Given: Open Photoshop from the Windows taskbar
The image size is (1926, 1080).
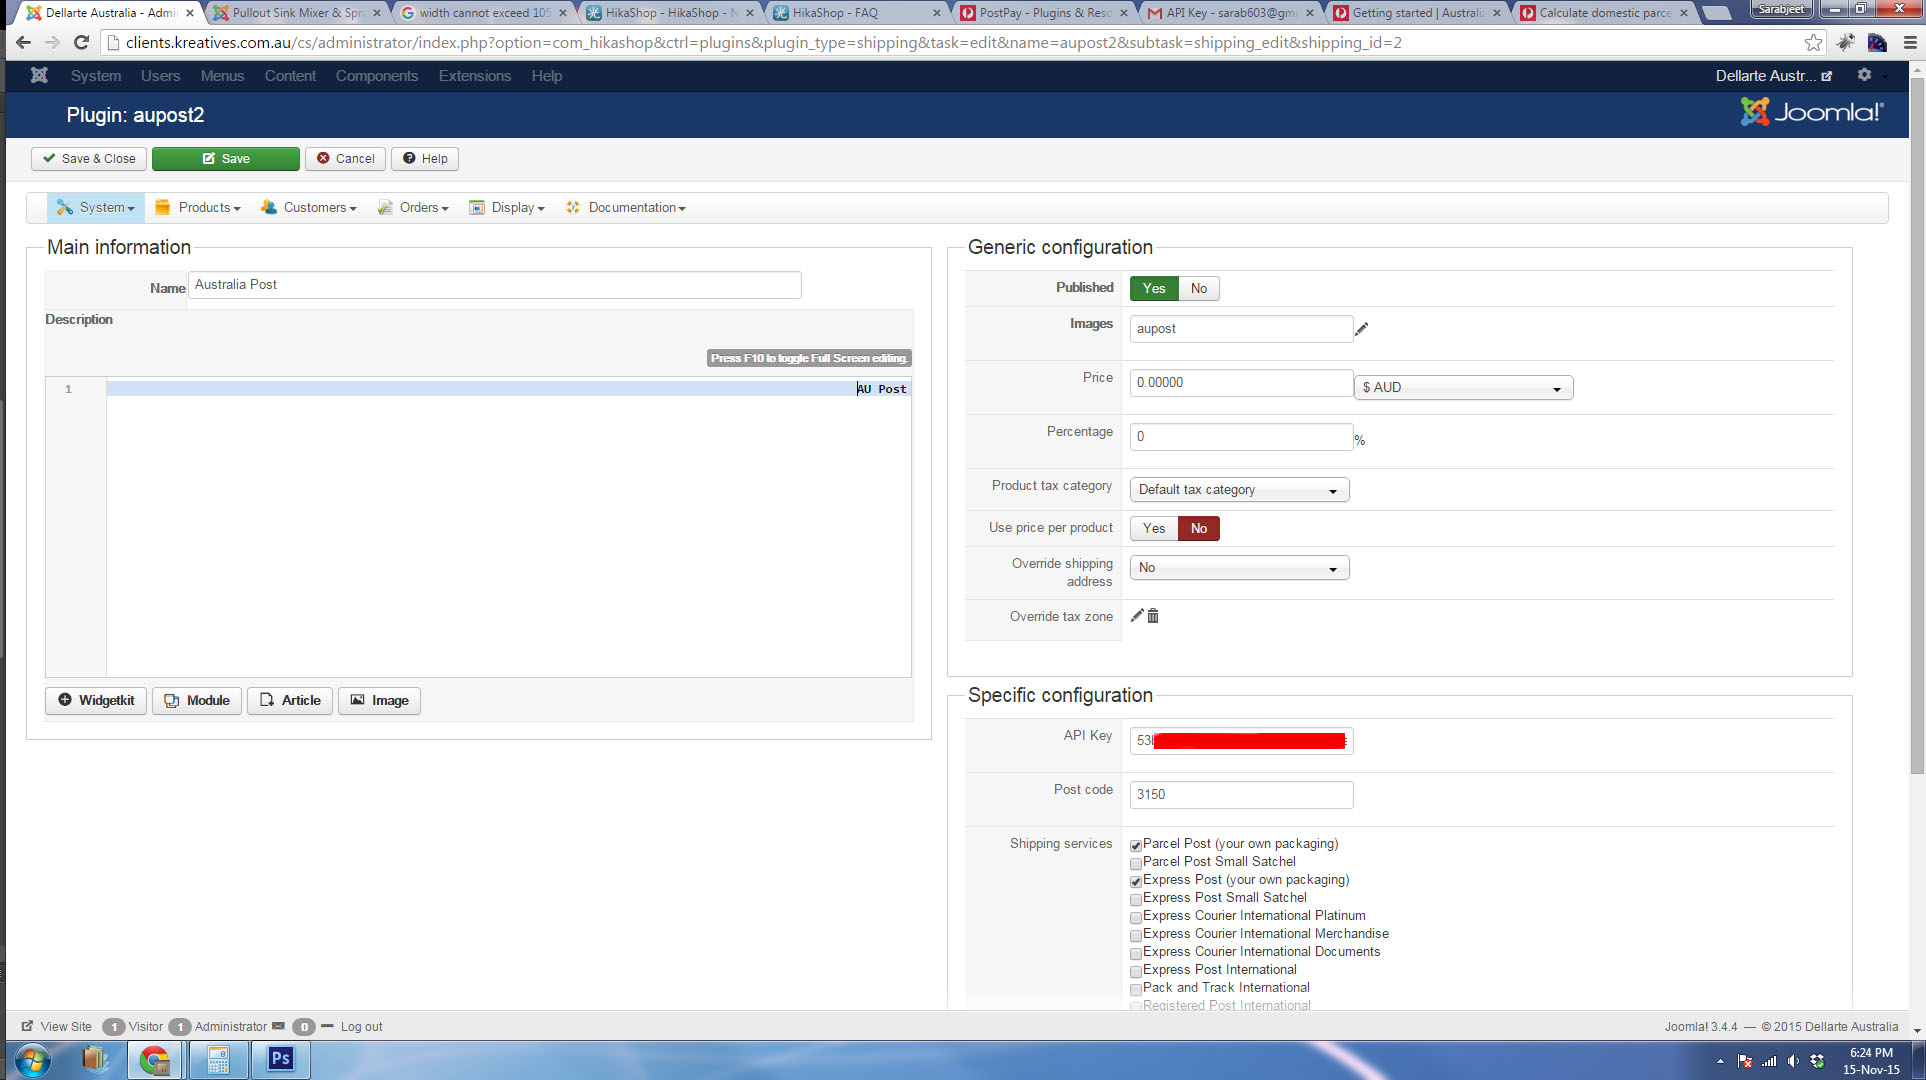Looking at the screenshot, I should tap(281, 1059).
